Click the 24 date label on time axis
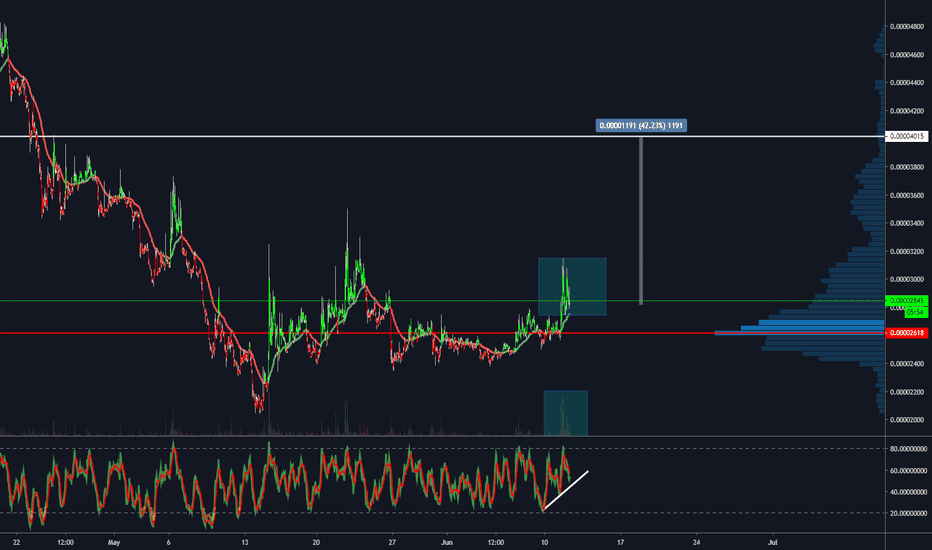Image resolution: width=932 pixels, height=550 pixels. [697, 542]
